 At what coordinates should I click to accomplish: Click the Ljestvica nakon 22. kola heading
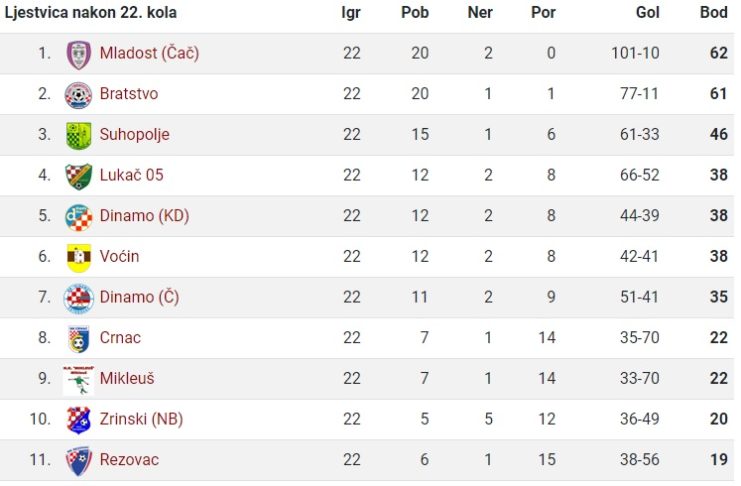(90, 12)
